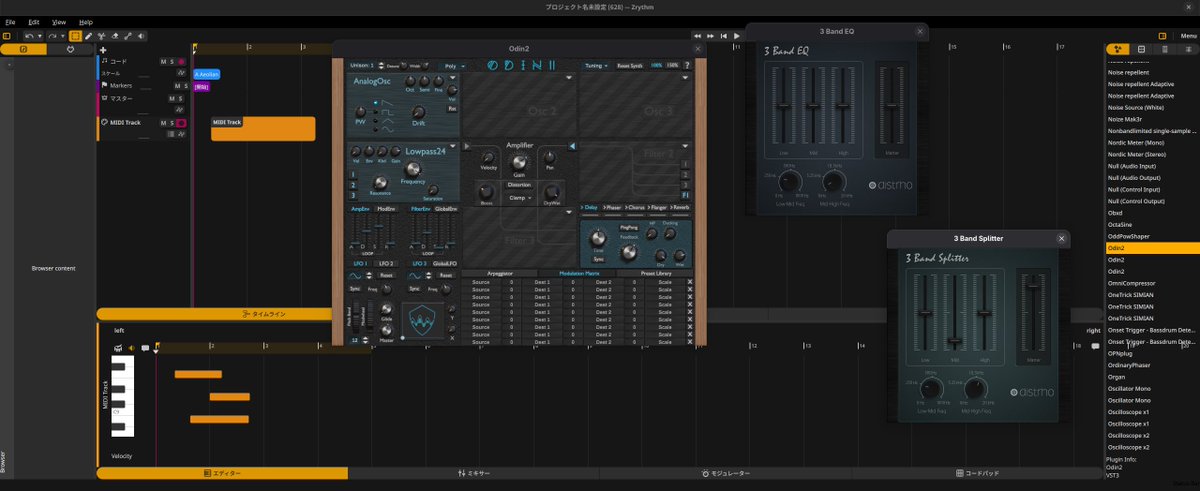Add a new track with plus icon
Screen dimensions: 1200x491
click(103, 50)
